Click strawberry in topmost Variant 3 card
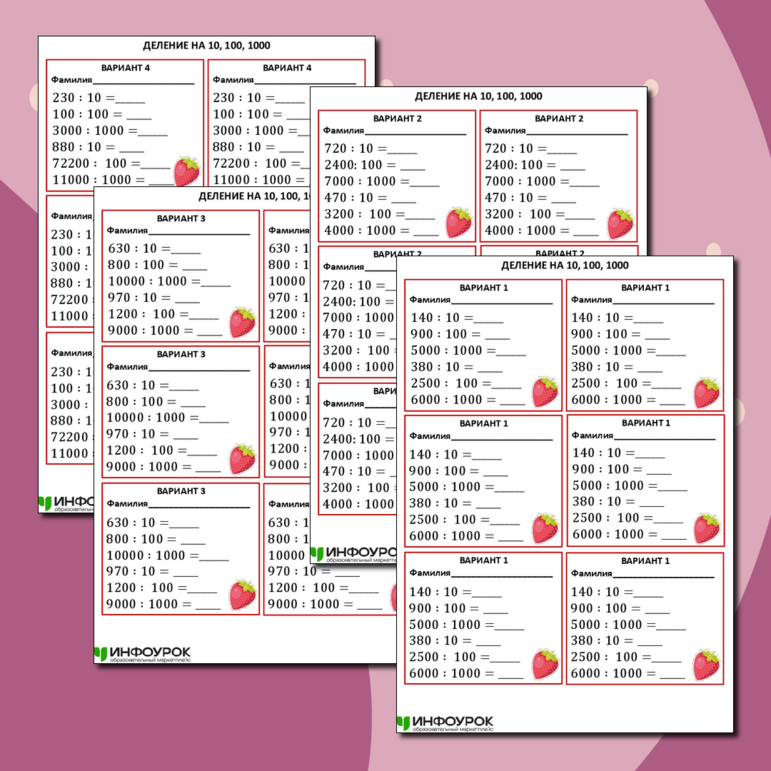 (x=242, y=322)
